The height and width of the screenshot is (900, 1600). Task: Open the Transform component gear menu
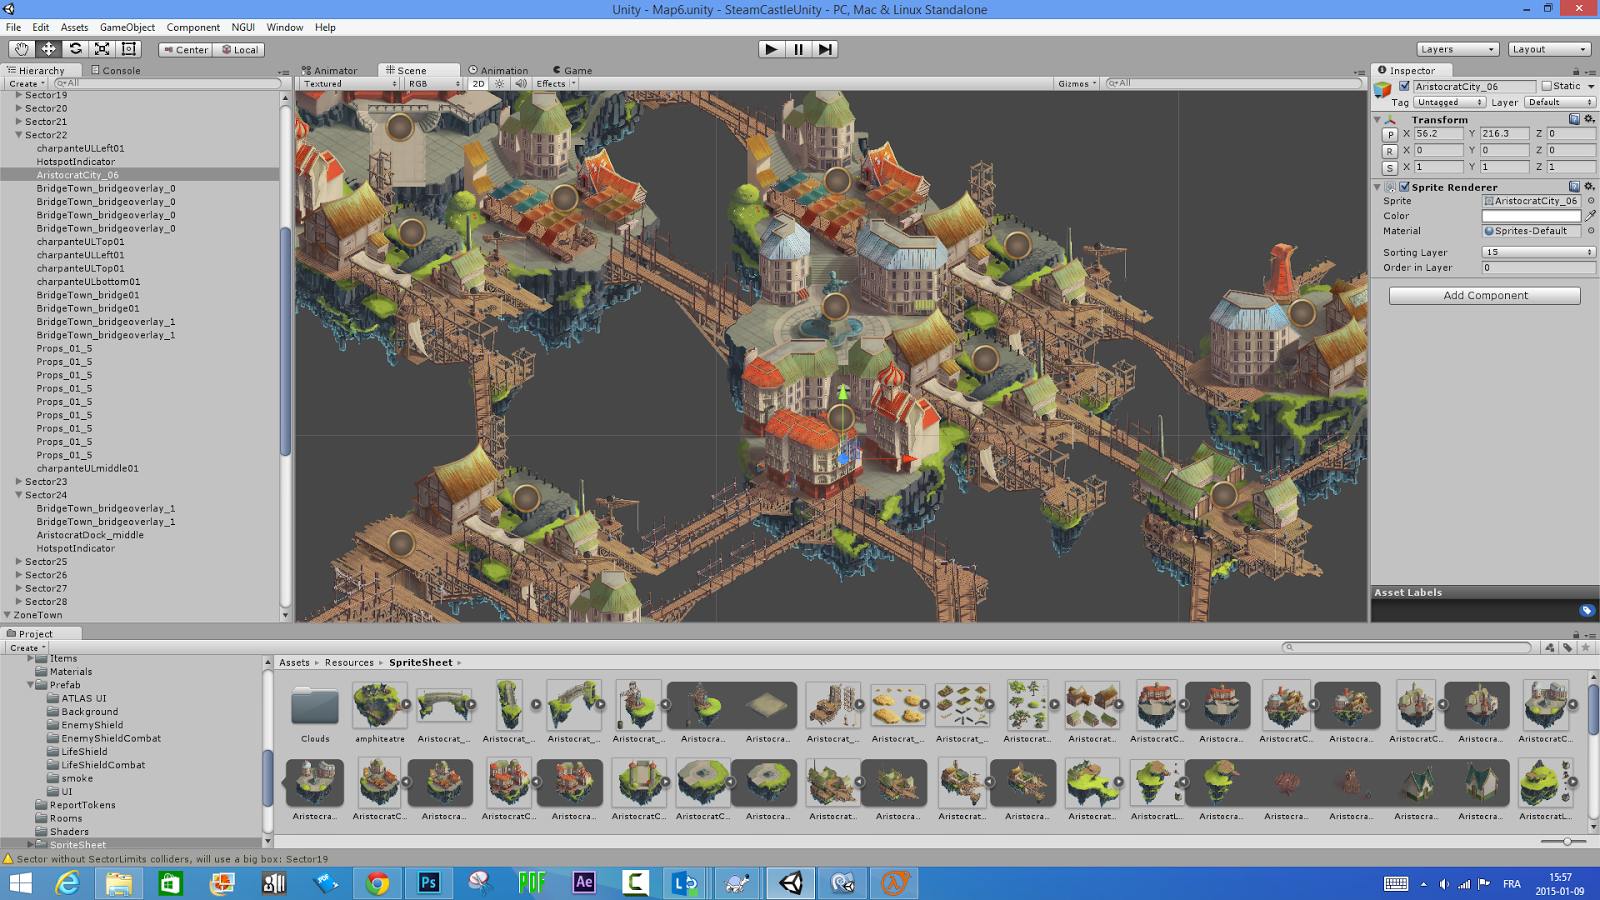tap(1589, 119)
